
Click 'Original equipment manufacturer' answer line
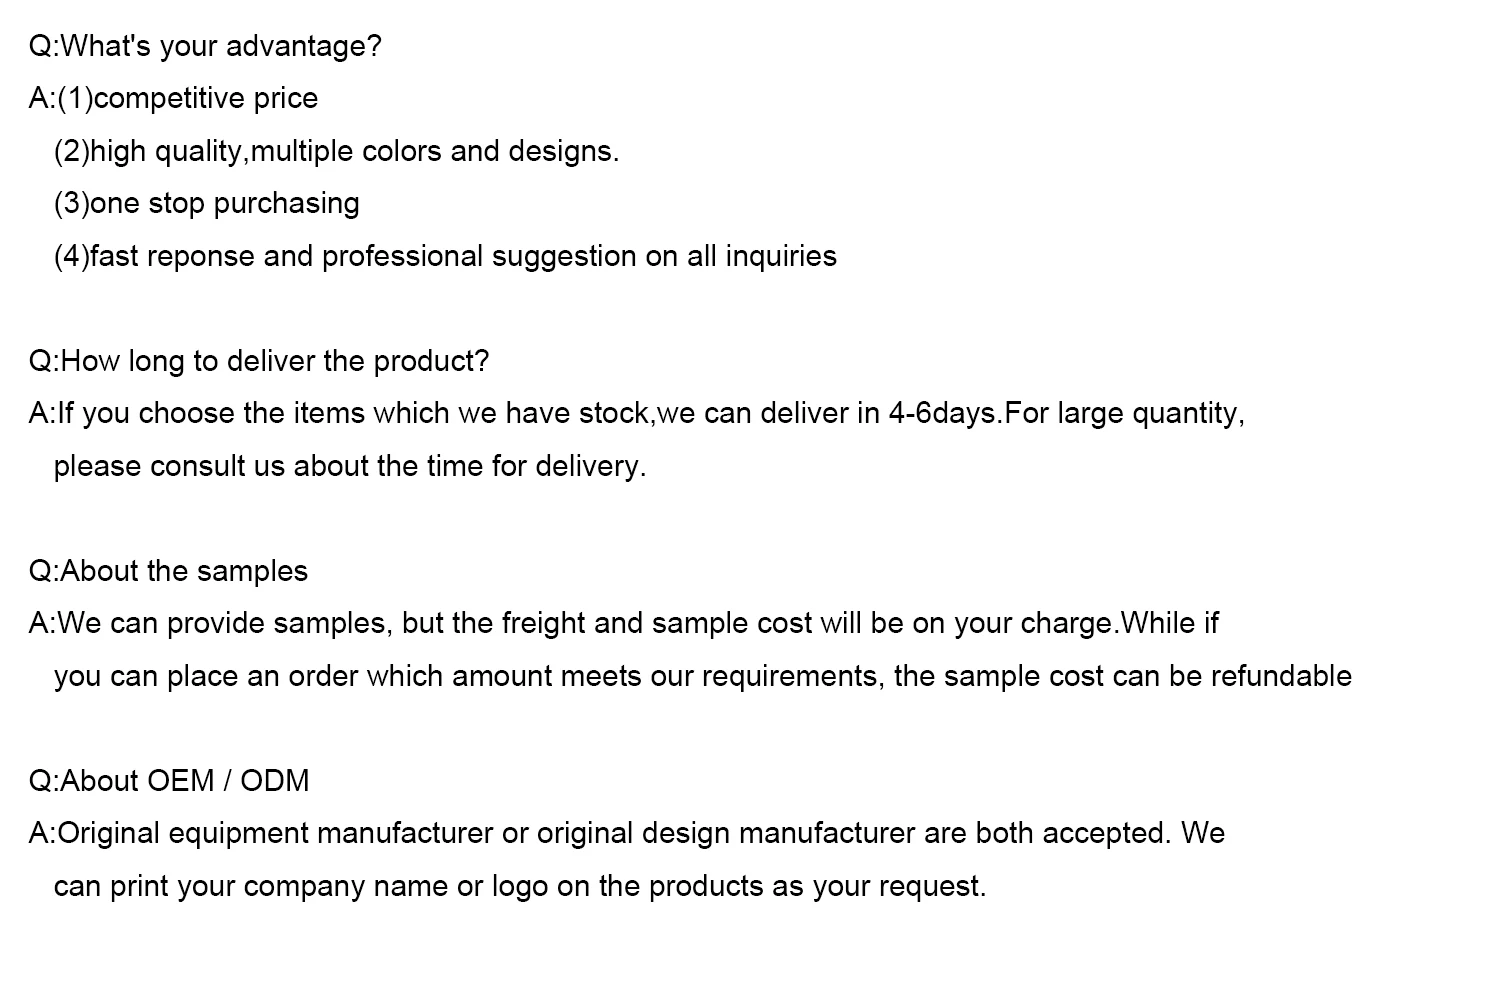click(x=626, y=834)
